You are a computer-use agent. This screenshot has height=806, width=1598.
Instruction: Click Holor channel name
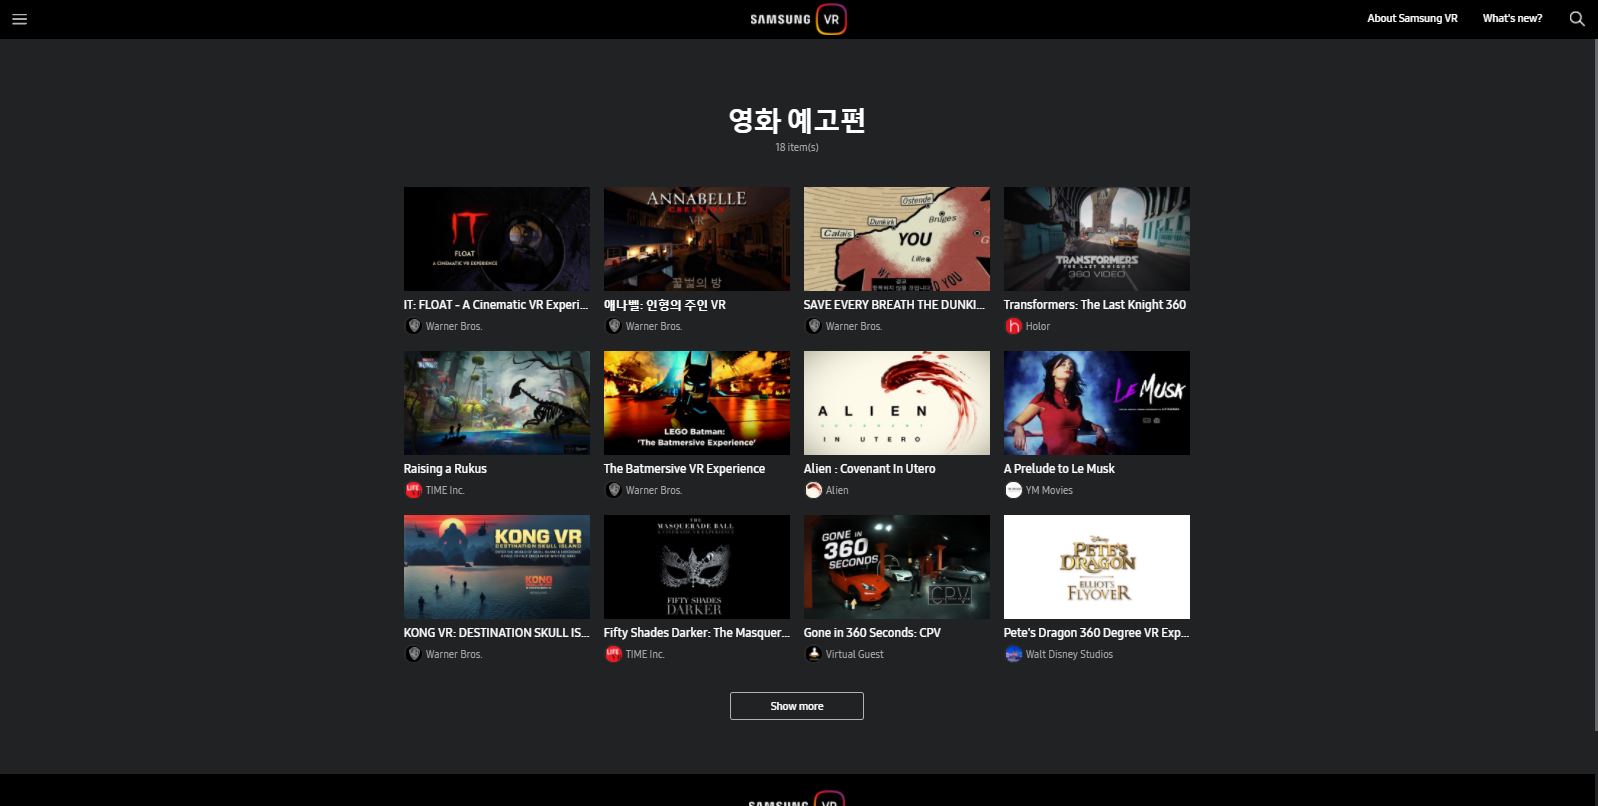tap(1038, 326)
